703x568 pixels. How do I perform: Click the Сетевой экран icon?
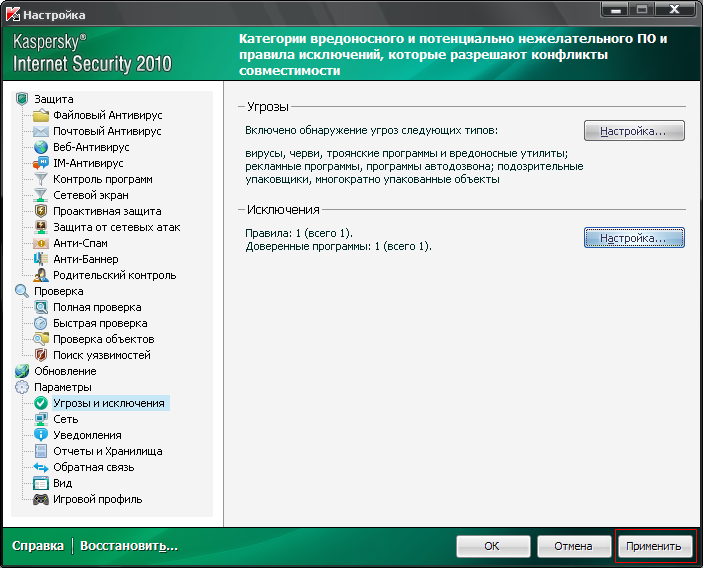coord(41,195)
